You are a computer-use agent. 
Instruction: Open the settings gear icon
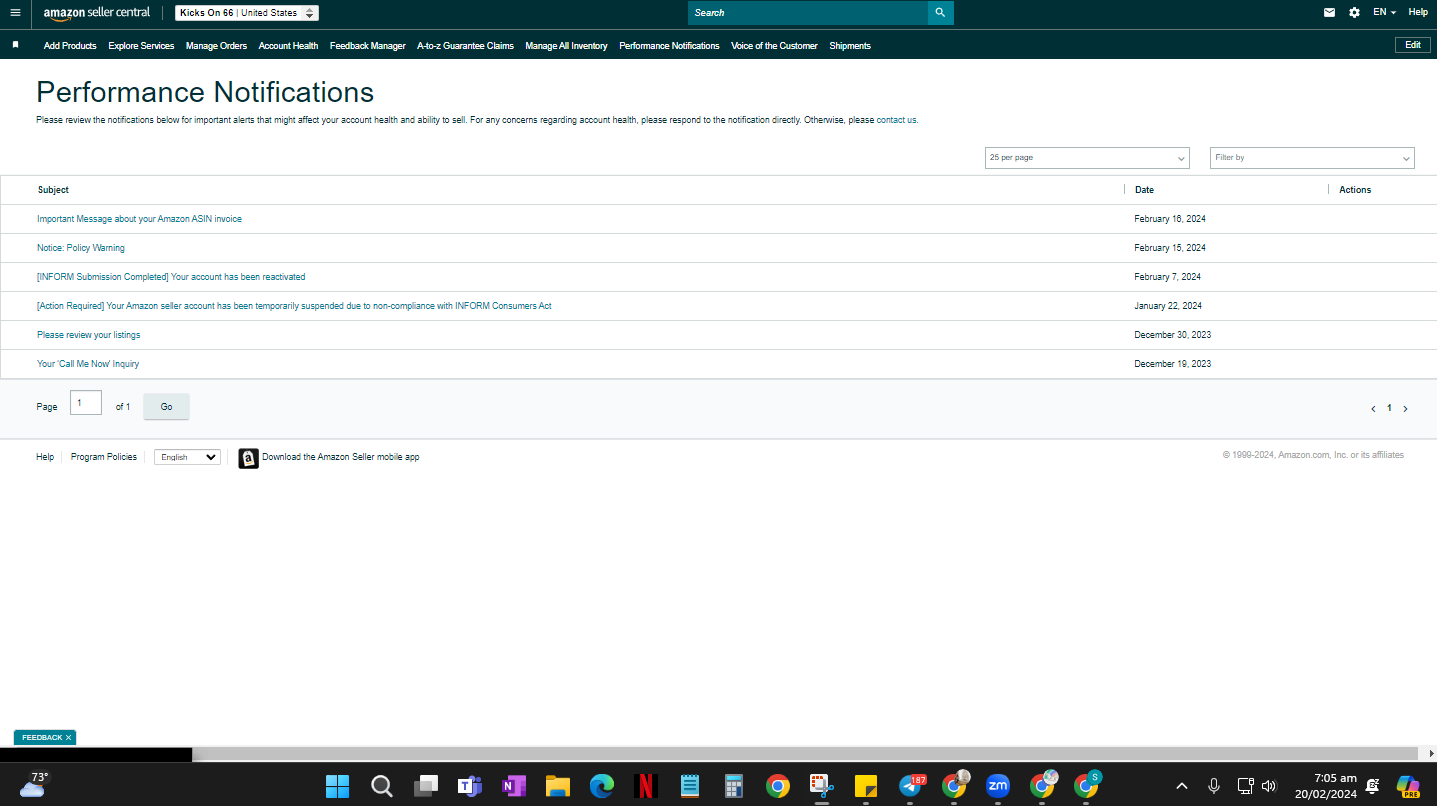click(x=1354, y=13)
